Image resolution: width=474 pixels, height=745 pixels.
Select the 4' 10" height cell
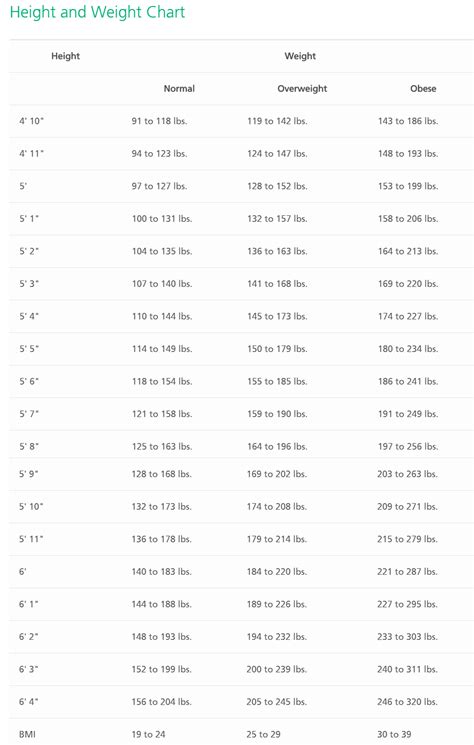pyautogui.click(x=31, y=121)
